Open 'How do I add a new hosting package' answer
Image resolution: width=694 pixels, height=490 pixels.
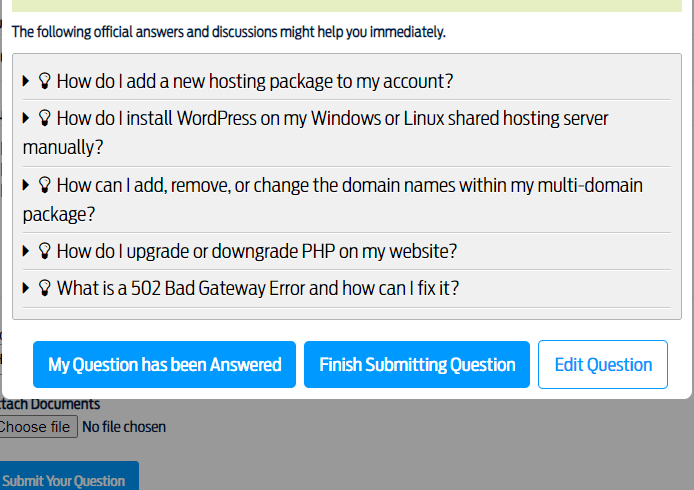(x=255, y=81)
